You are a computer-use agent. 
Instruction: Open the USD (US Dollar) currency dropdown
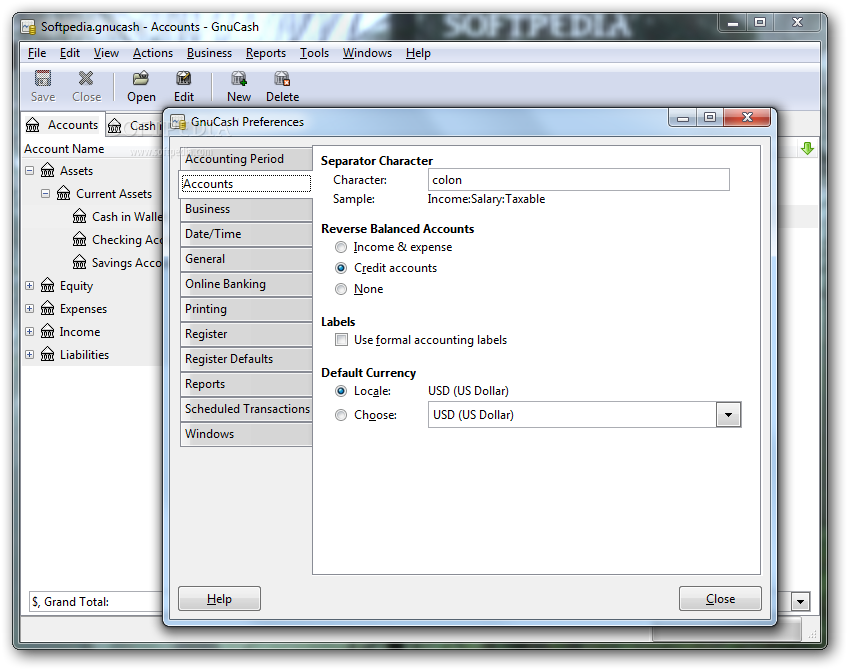[728, 415]
